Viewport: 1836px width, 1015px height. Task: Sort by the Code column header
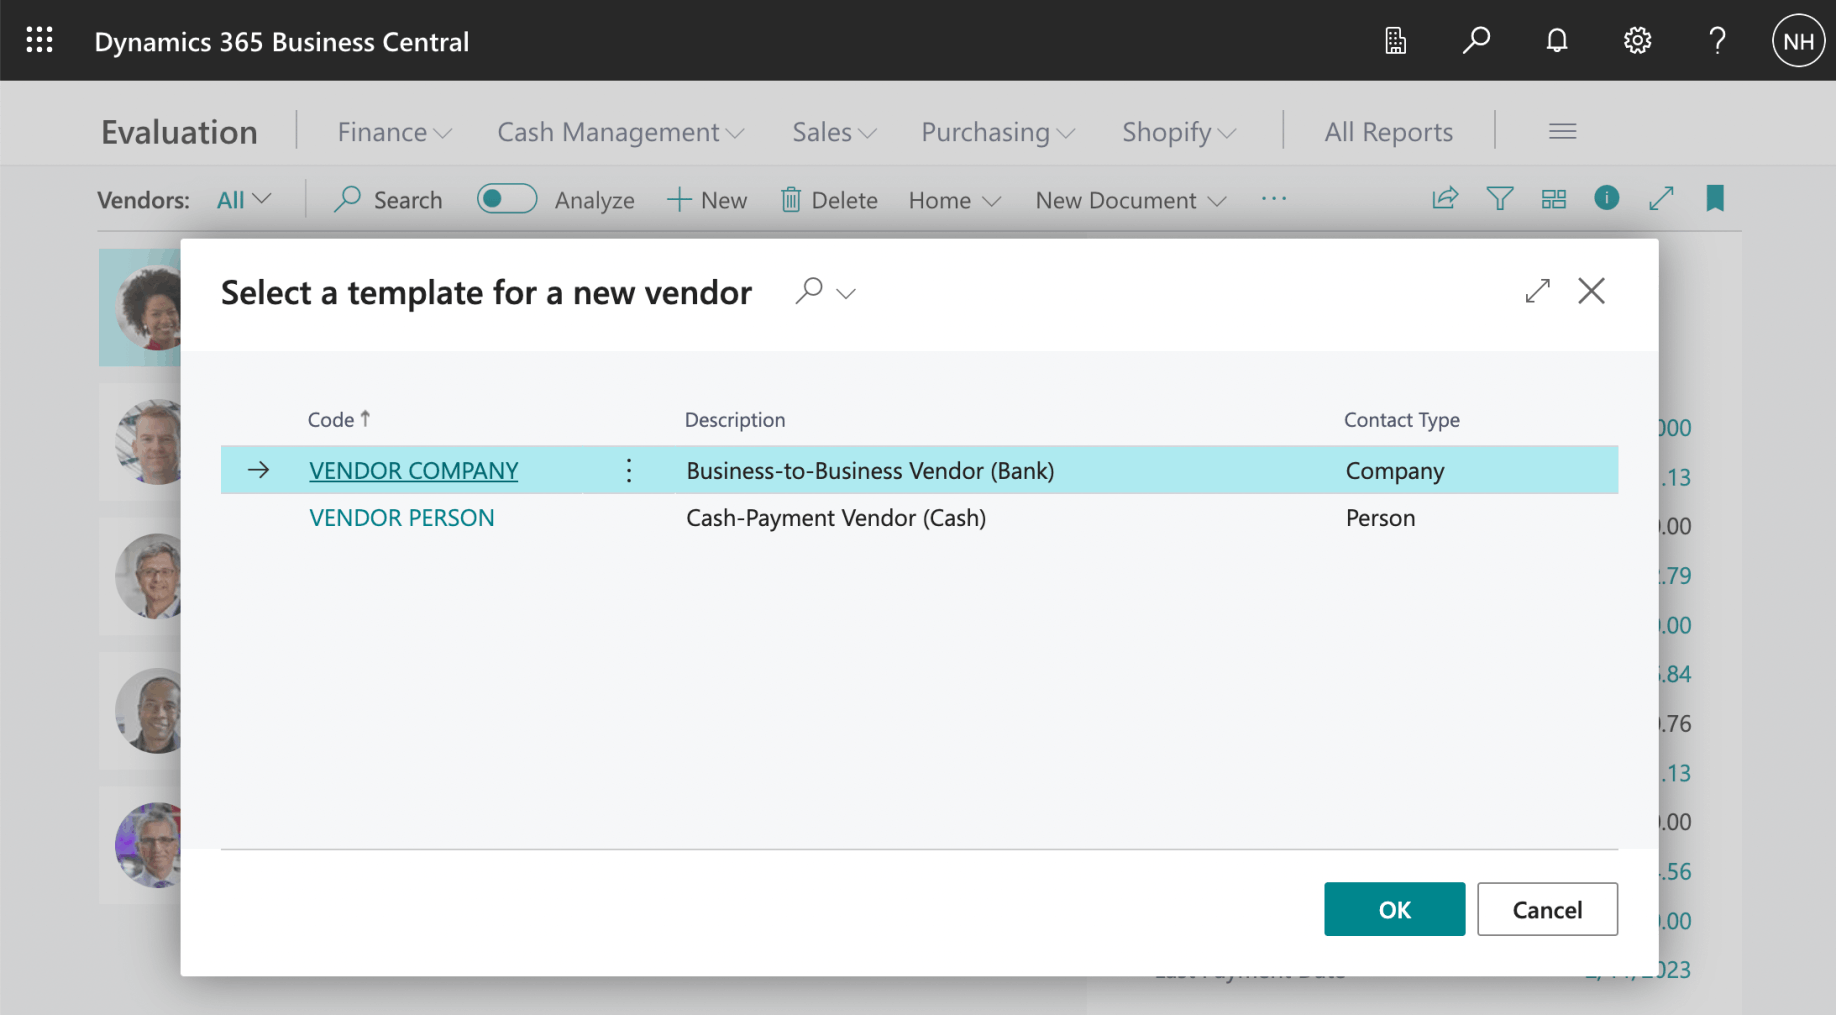(x=332, y=420)
